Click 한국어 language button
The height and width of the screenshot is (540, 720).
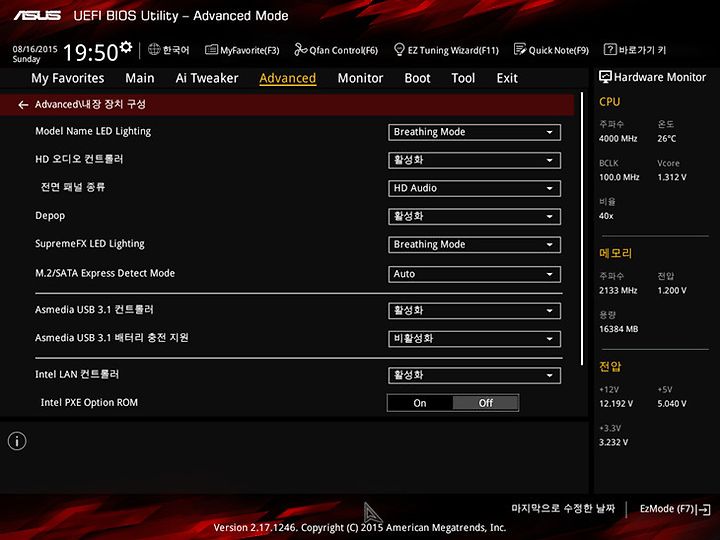tap(169, 50)
